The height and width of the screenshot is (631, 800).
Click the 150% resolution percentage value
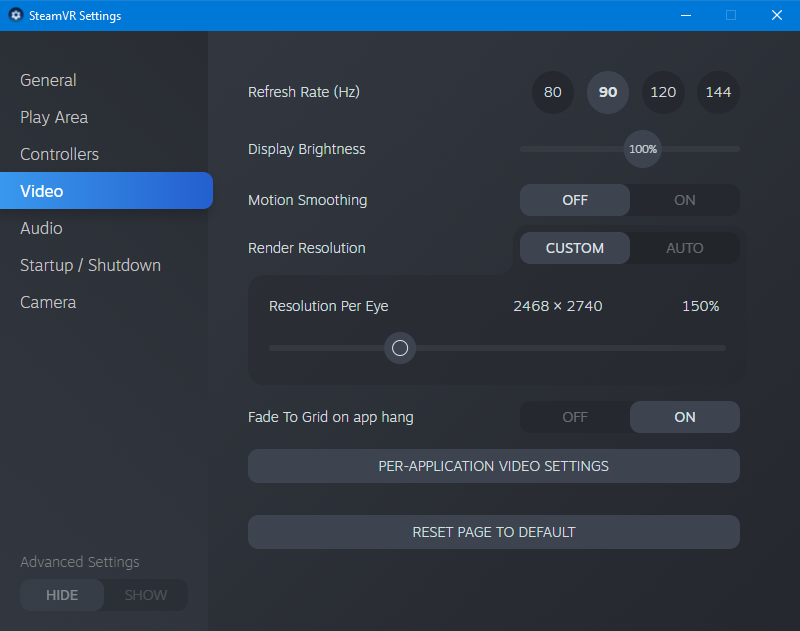tap(701, 306)
